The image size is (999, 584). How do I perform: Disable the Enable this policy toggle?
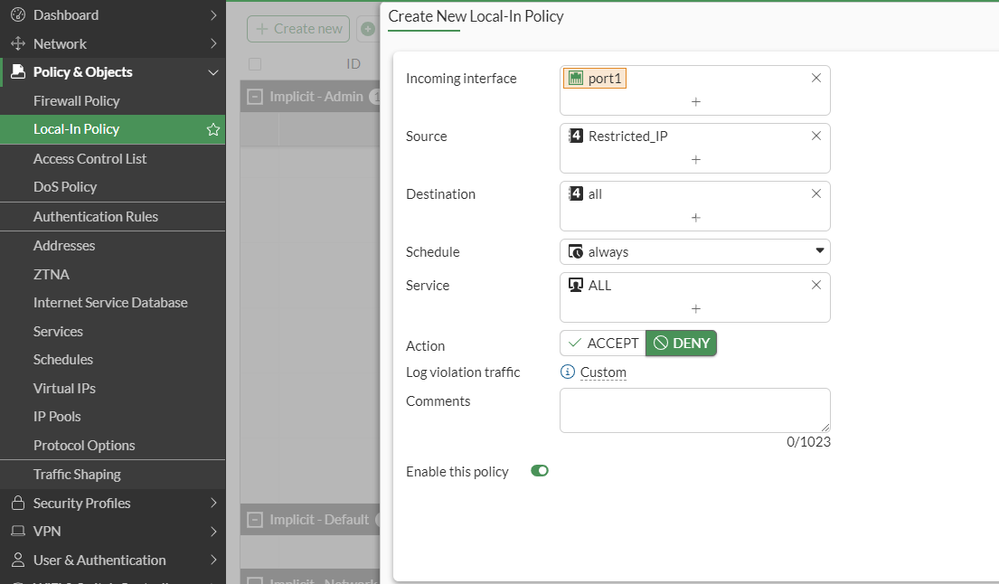click(540, 471)
